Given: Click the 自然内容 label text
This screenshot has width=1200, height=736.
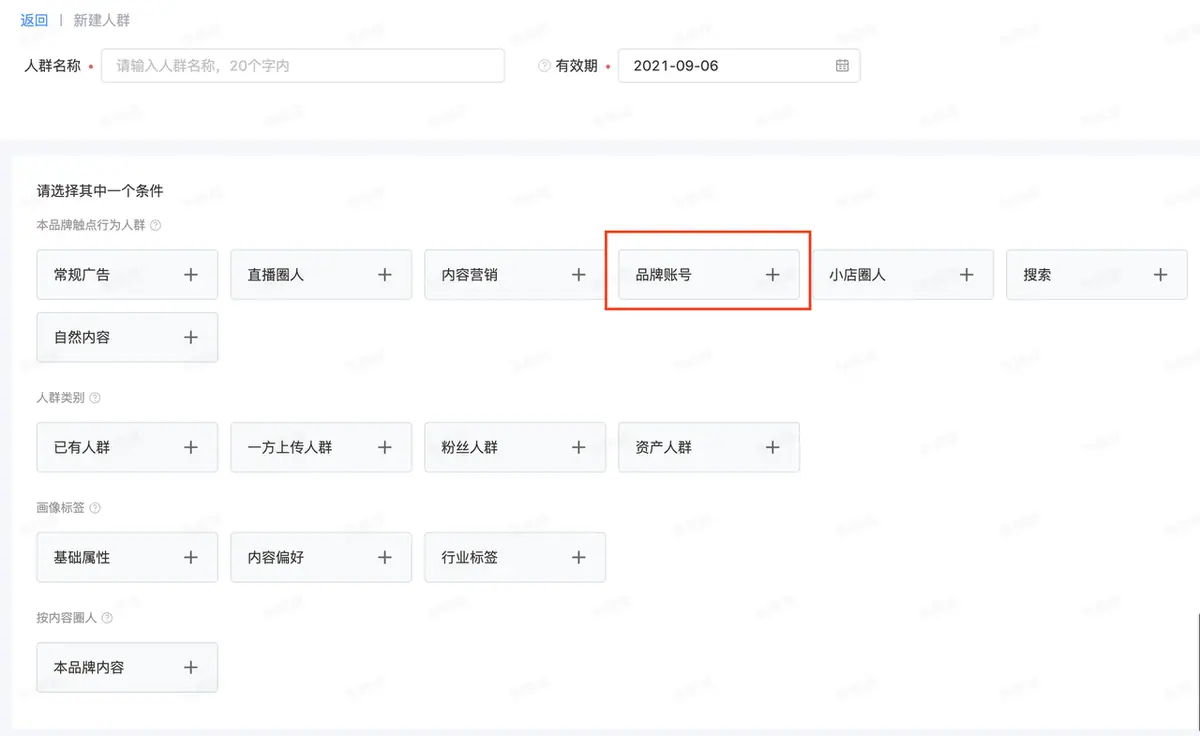Looking at the screenshot, I should (82, 337).
